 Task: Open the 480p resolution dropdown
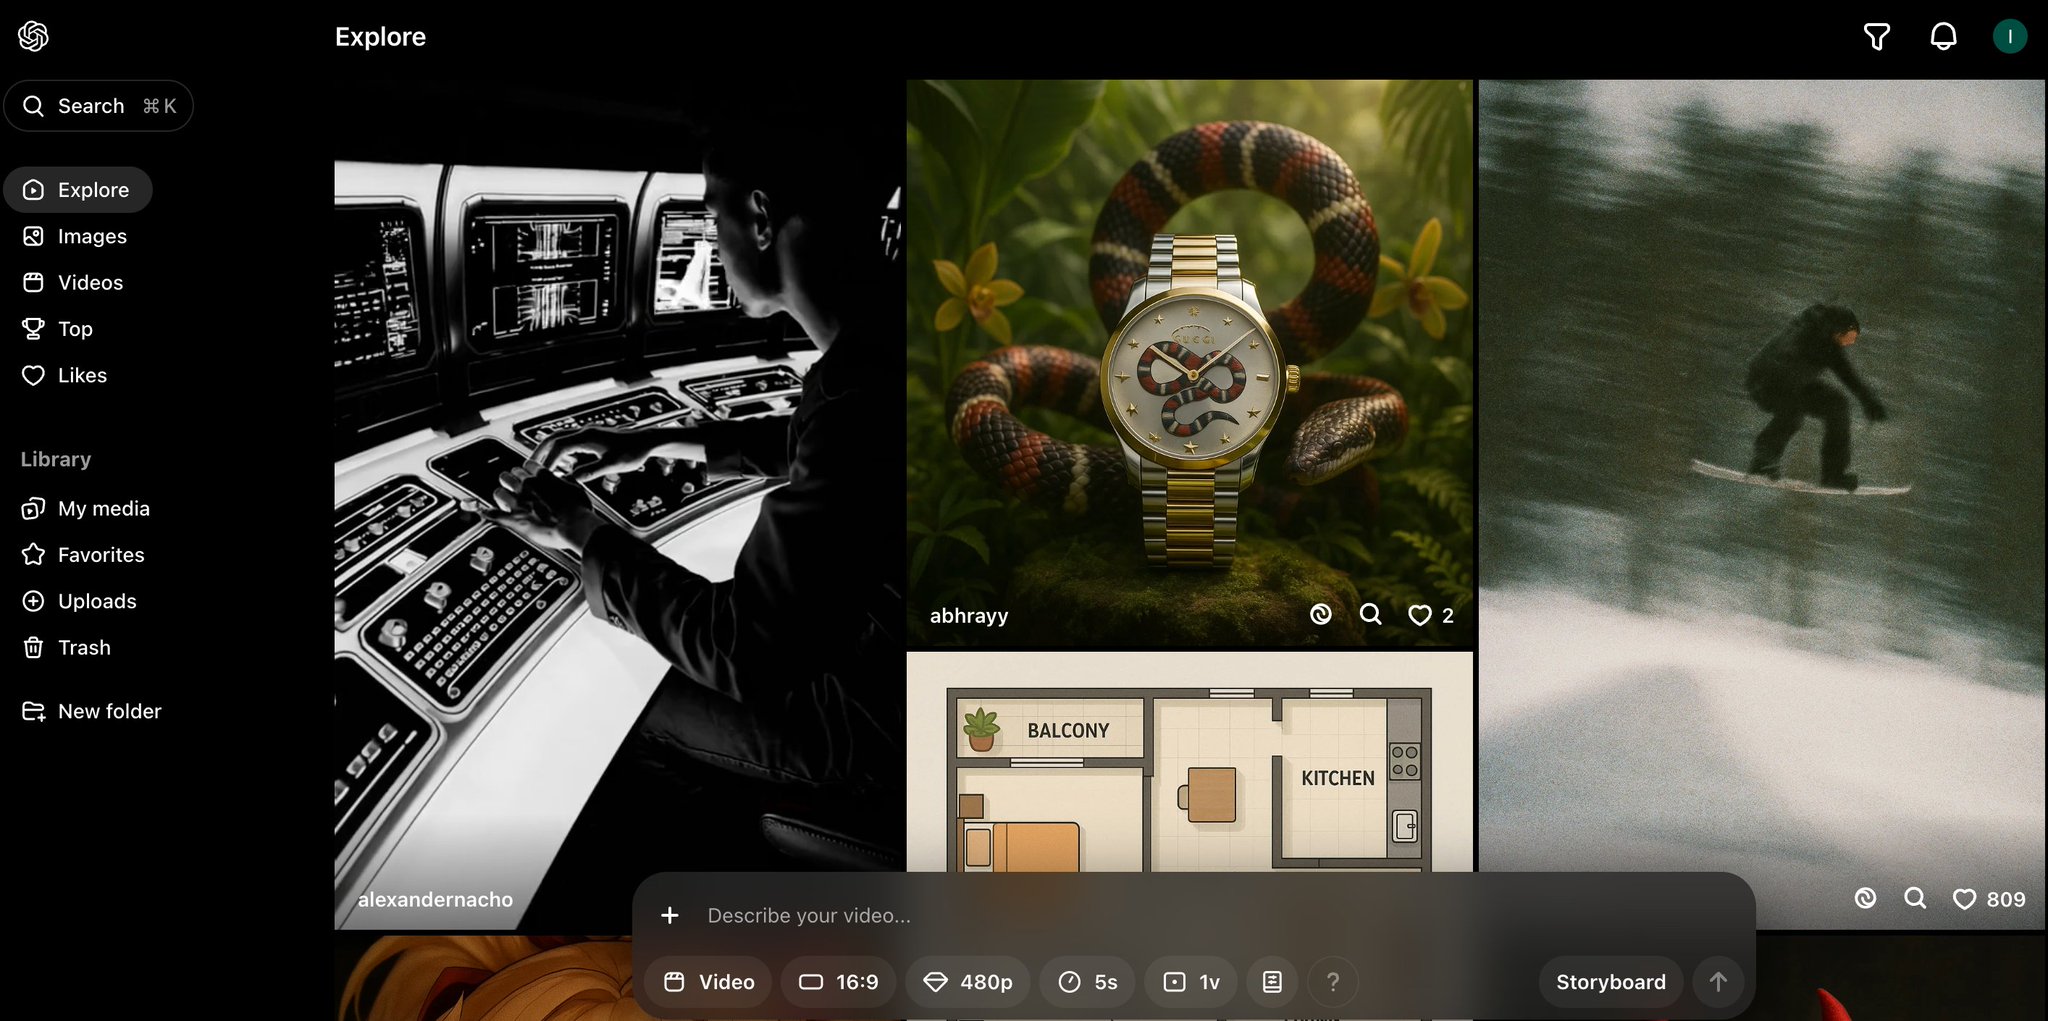coord(967,982)
